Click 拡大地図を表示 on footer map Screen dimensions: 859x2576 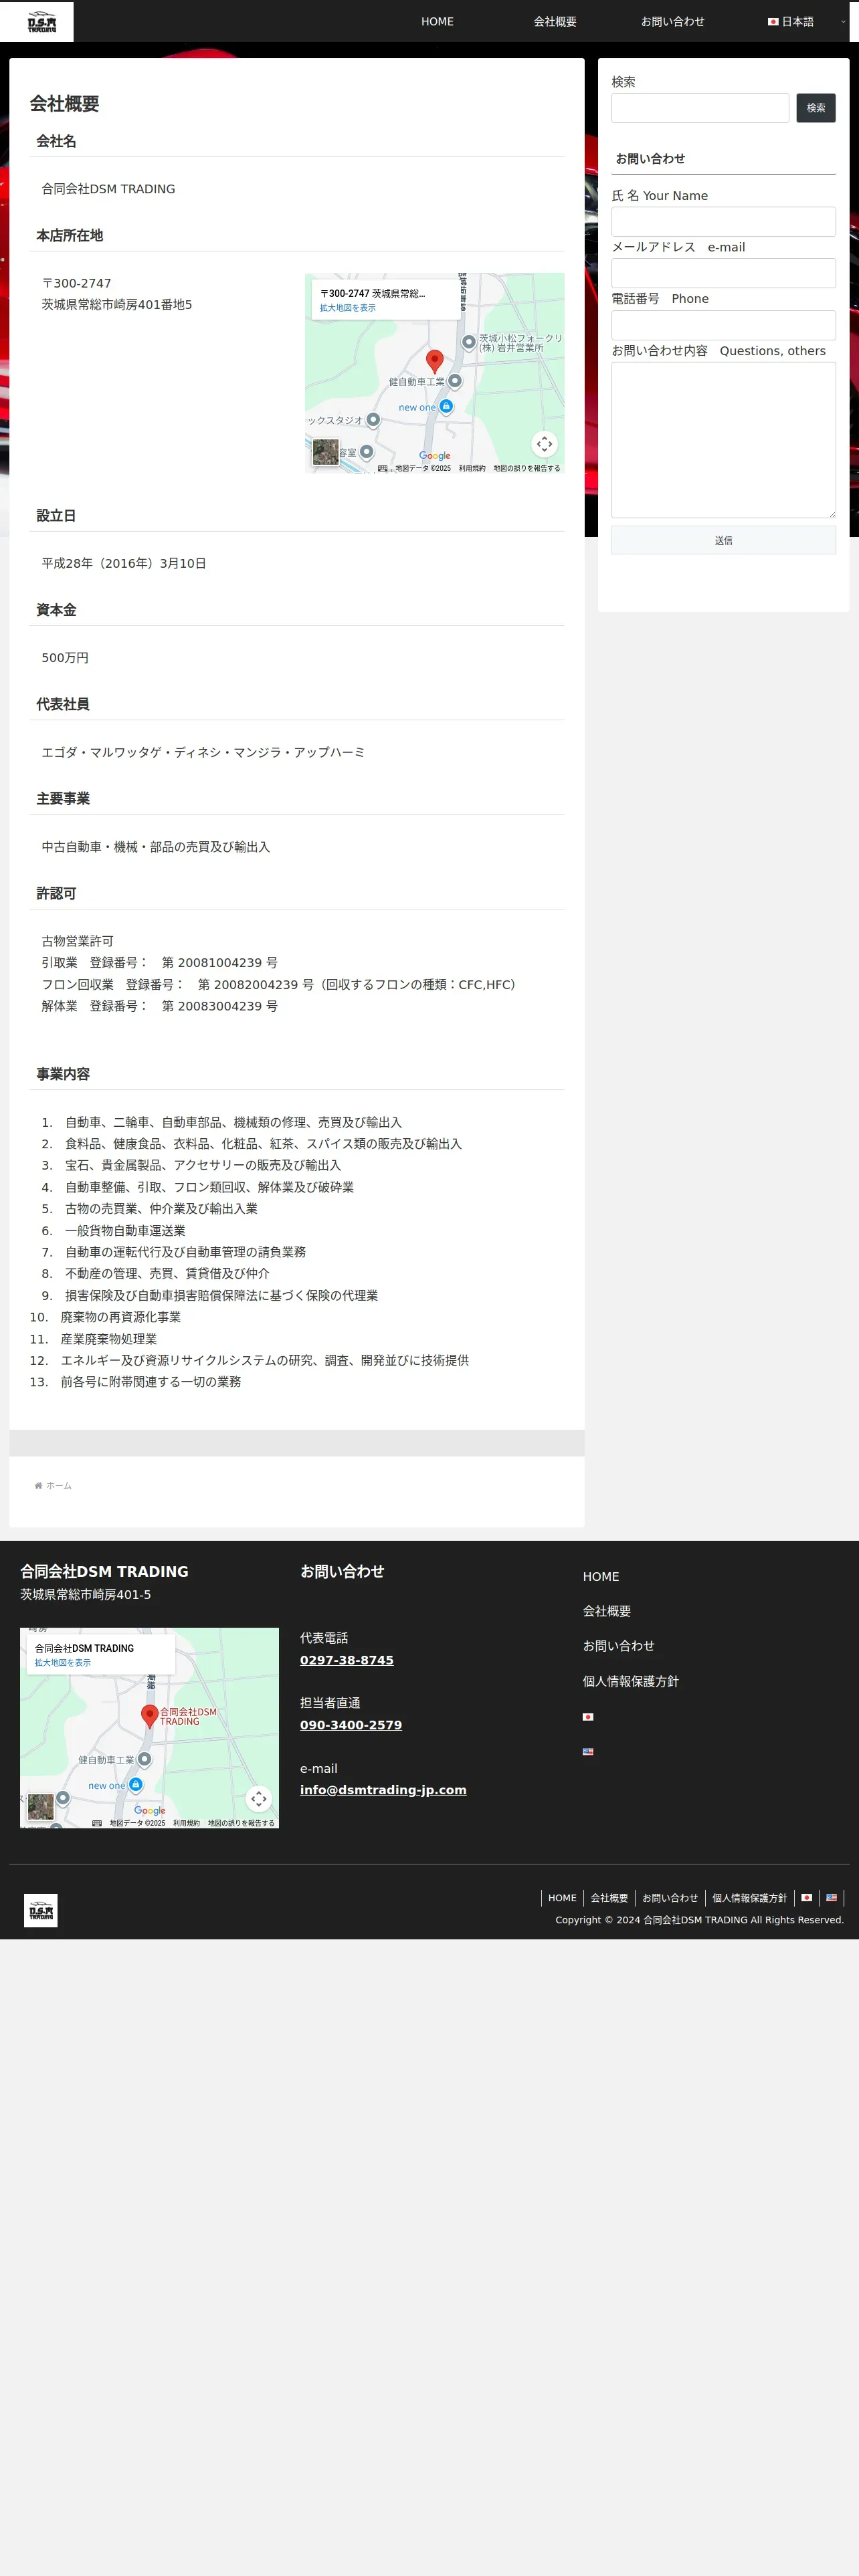(62, 1663)
